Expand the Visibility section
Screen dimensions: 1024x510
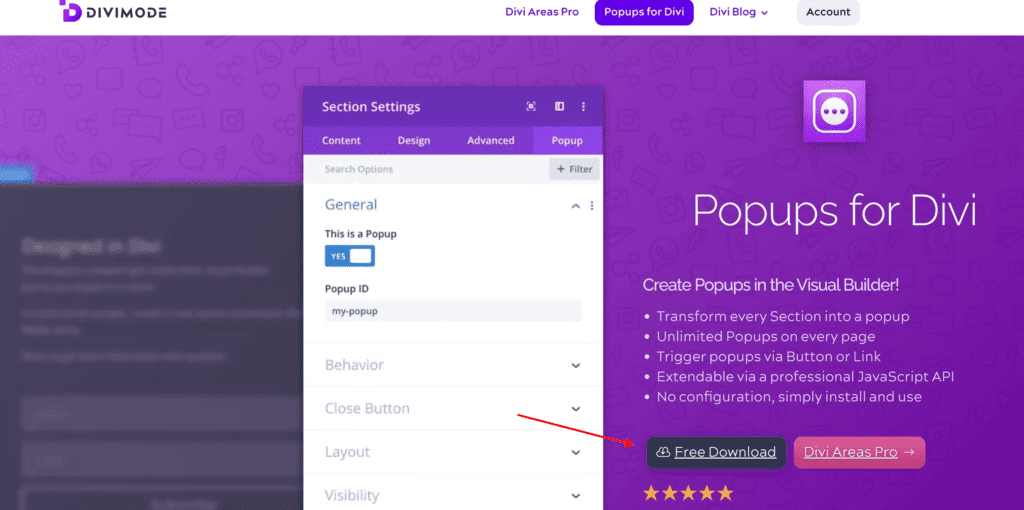453,496
